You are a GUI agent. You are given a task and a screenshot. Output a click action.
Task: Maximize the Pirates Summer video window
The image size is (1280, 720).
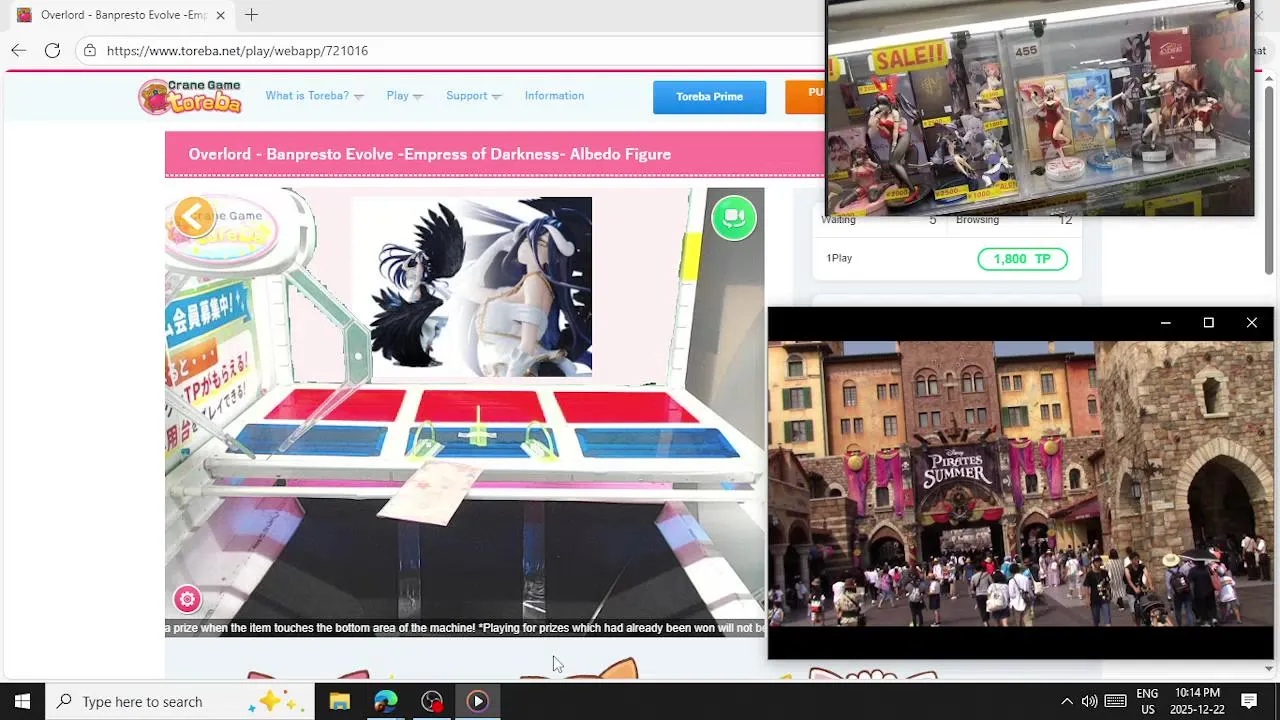click(x=1208, y=323)
